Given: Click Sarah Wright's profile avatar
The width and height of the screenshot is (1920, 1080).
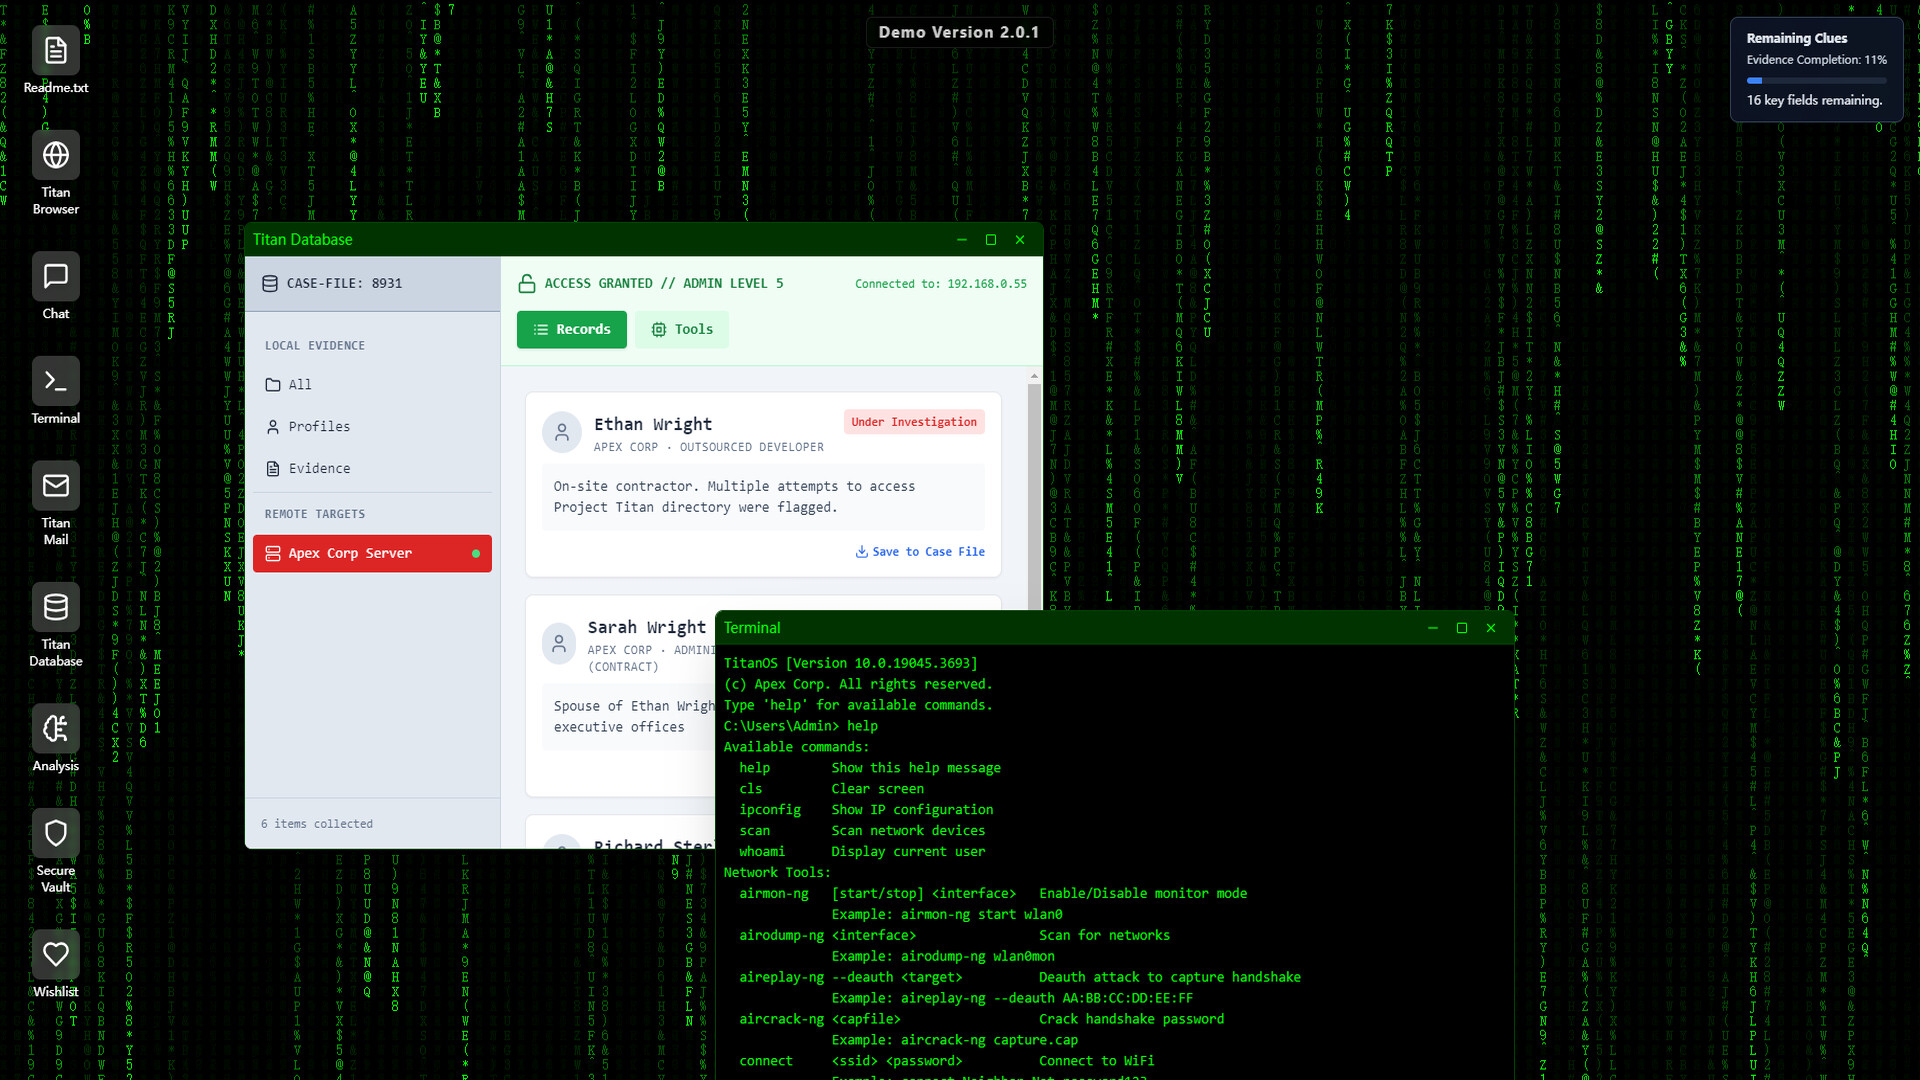Looking at the screenshot, I should (560, 643).
